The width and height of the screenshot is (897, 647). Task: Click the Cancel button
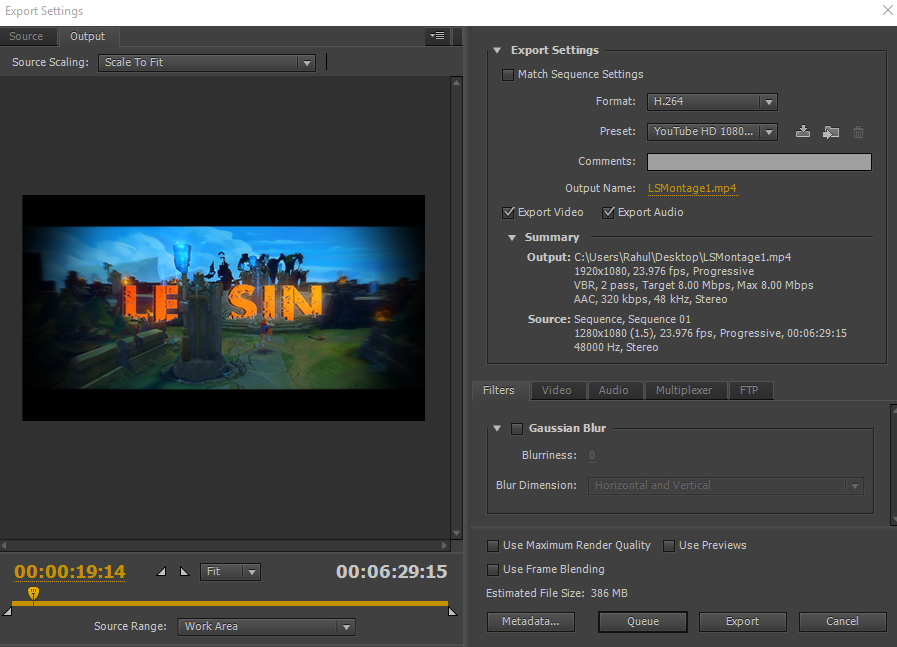[x=842, y=621]
